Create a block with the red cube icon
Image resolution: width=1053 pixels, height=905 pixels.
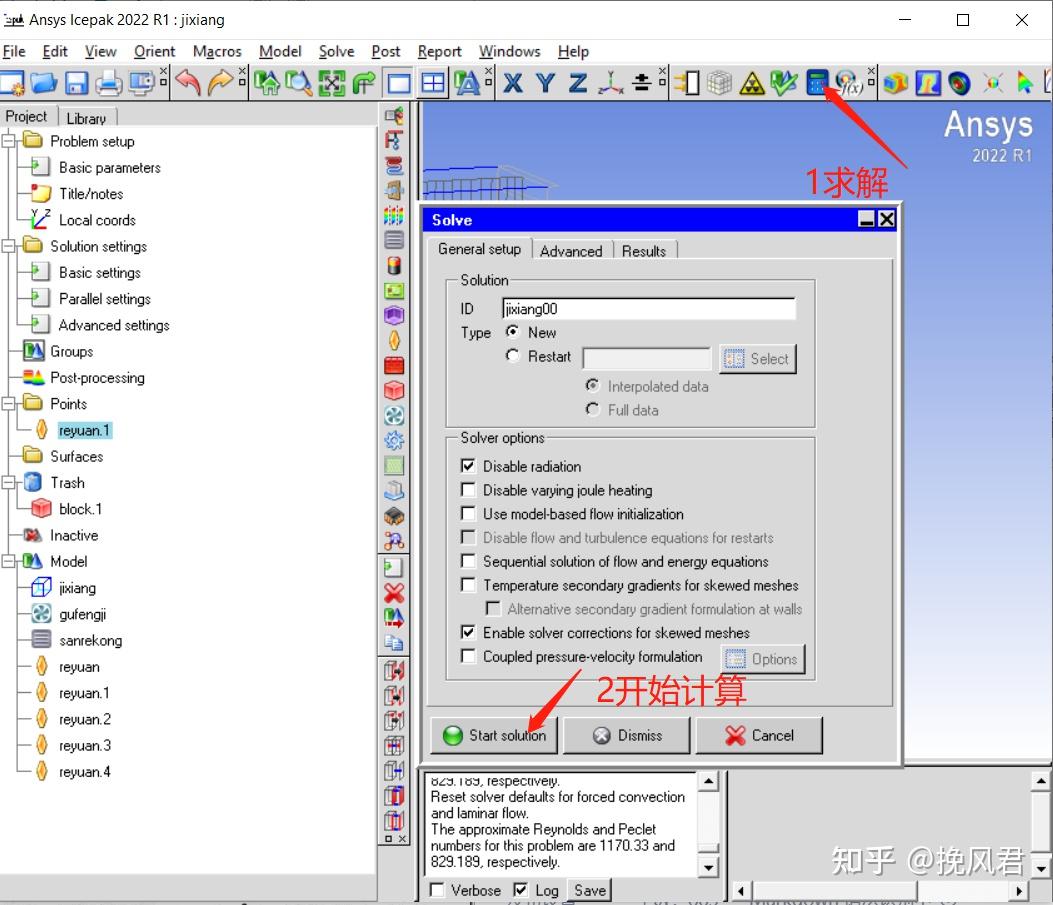[x=394, y=390]
